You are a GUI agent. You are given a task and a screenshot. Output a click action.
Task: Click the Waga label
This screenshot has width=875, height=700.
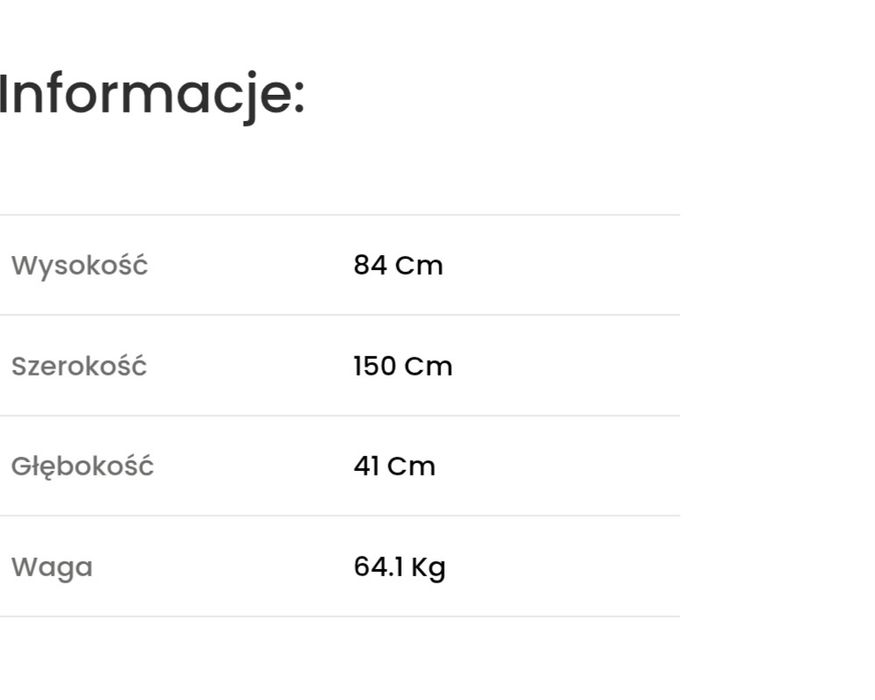tap(51, 567)
